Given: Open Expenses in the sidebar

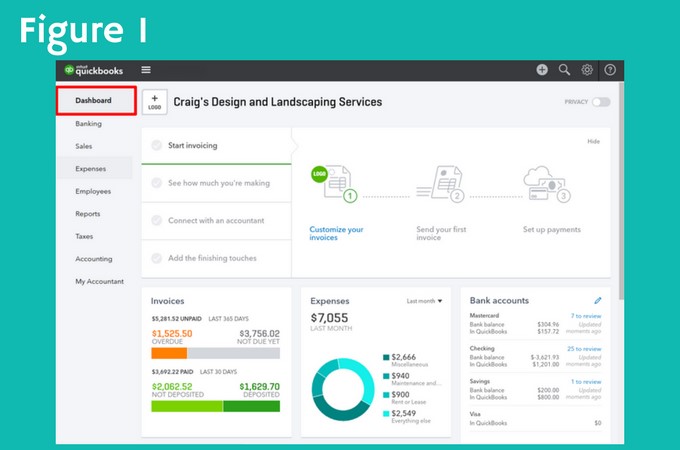Looking at the screenshot, I should coord(91,169).
